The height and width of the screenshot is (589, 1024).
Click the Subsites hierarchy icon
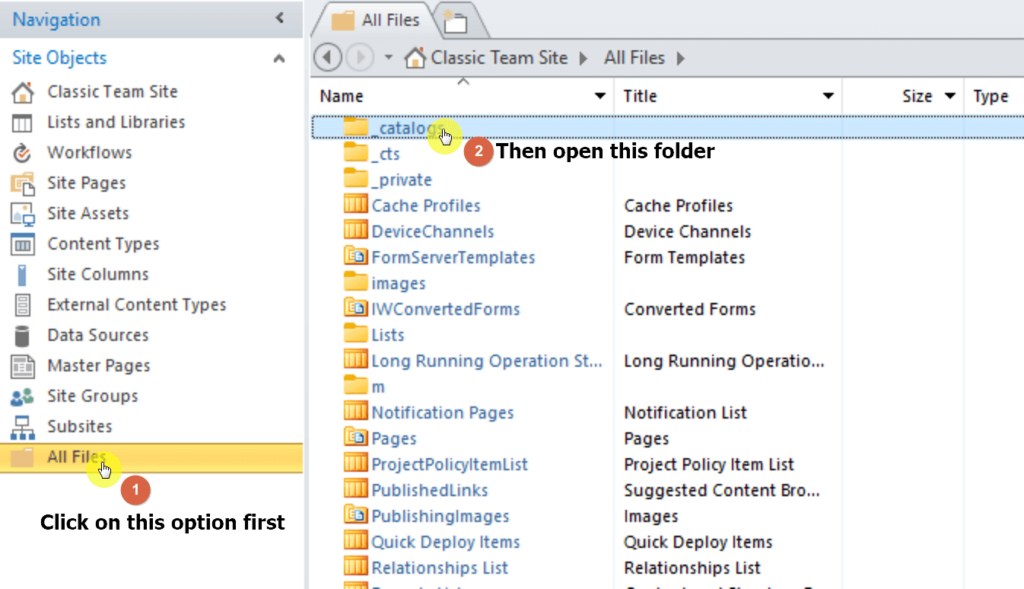tap(22, 427)
